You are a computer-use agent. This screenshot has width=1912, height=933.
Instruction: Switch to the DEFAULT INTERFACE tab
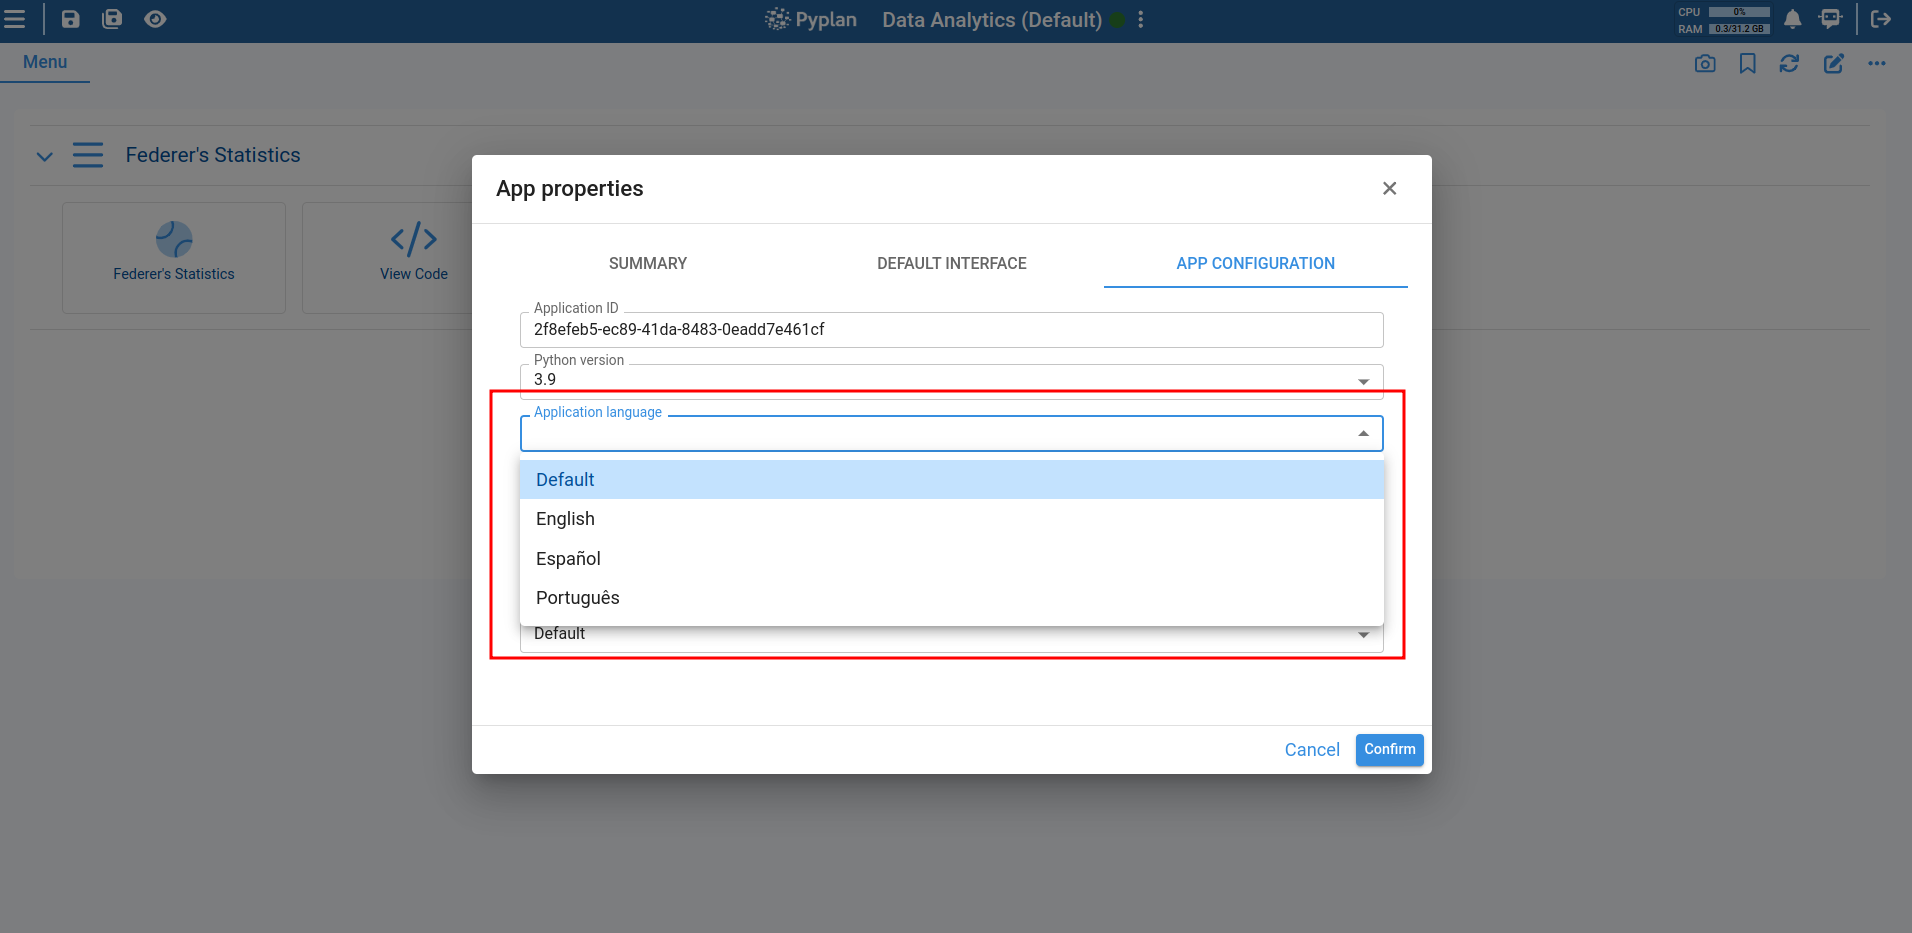pos(950,263)
